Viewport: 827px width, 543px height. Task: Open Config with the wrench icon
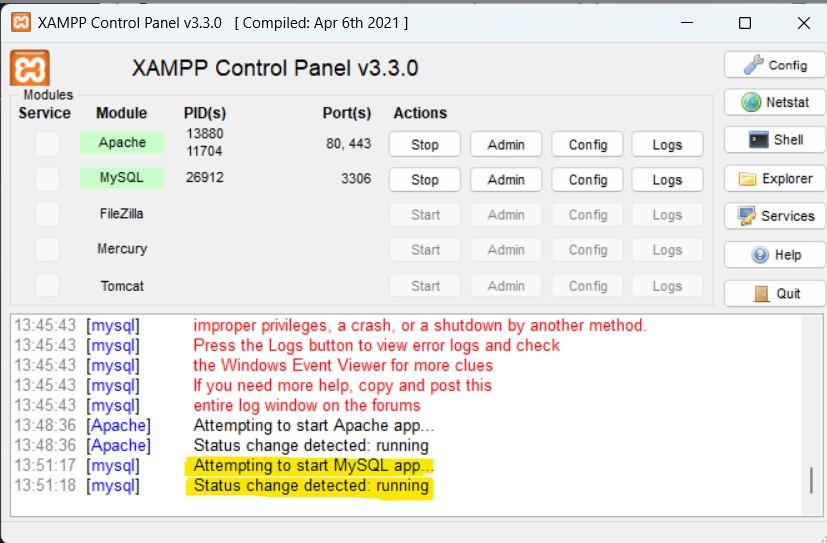coord(775,65)
